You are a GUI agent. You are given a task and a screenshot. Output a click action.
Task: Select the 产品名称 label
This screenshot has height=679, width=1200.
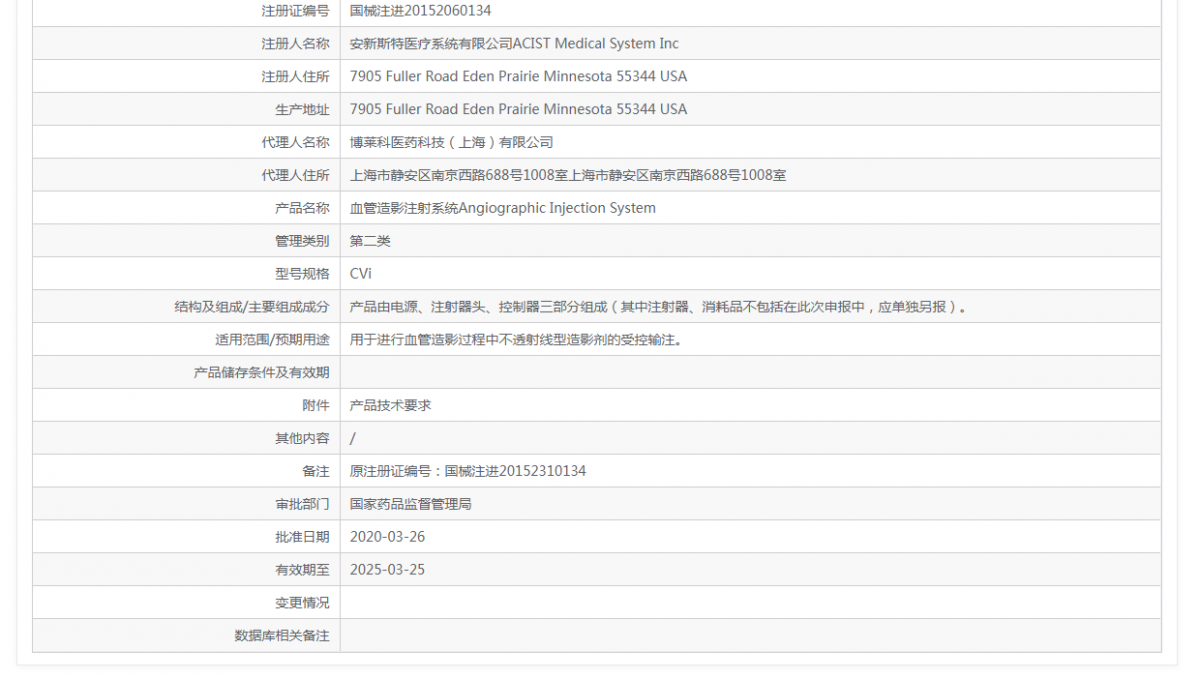click(302, 208)
